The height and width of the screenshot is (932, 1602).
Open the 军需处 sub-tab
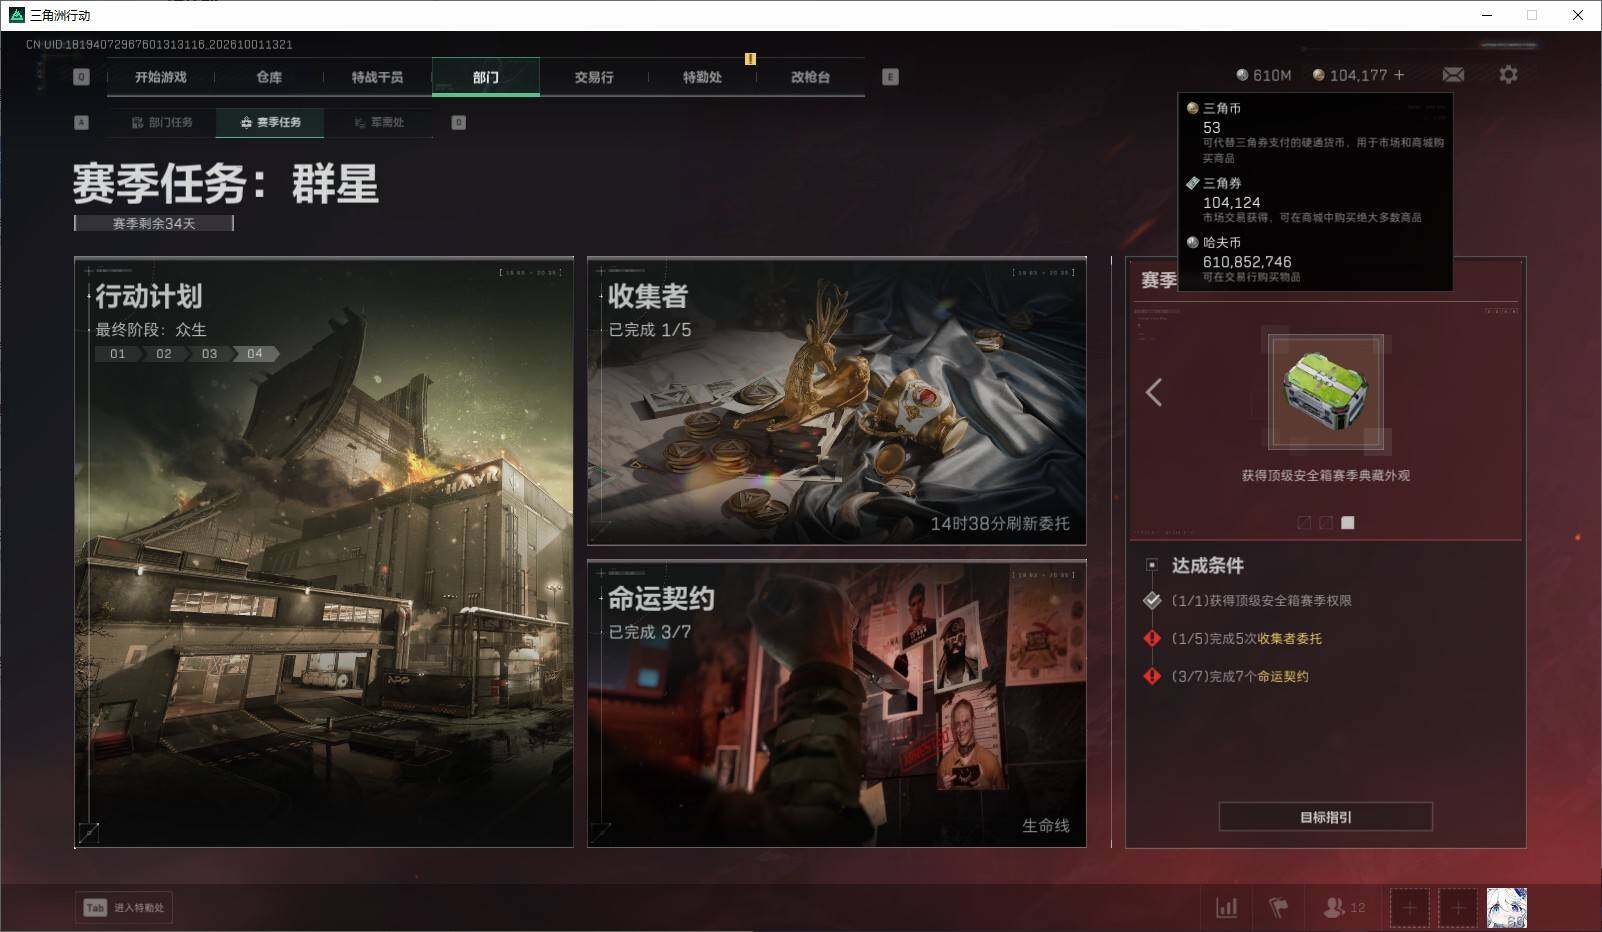(x=379, y=122)
